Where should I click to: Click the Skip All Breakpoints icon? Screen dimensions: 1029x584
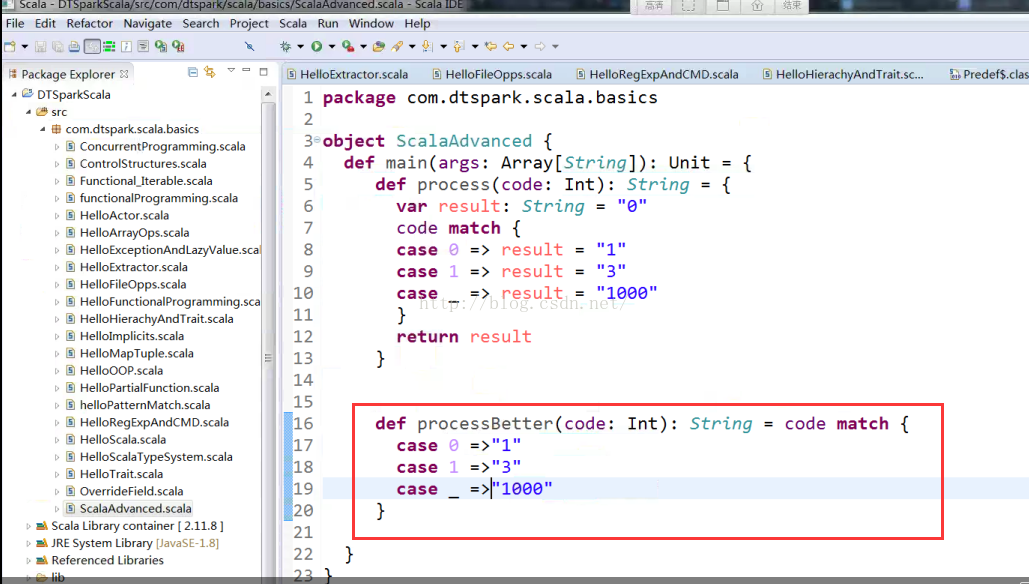coord(249,47)
